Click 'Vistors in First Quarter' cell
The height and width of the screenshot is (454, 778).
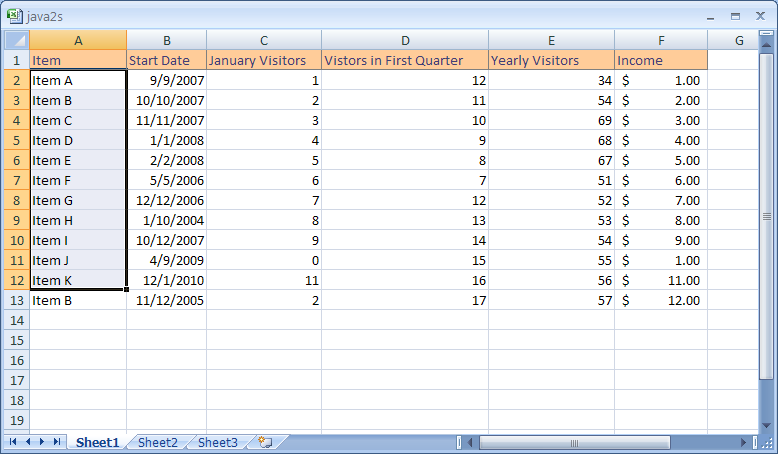point(405,60)
